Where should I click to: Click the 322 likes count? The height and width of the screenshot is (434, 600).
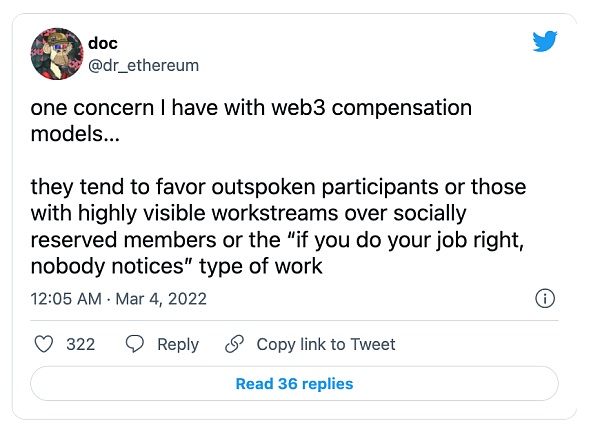80,344
